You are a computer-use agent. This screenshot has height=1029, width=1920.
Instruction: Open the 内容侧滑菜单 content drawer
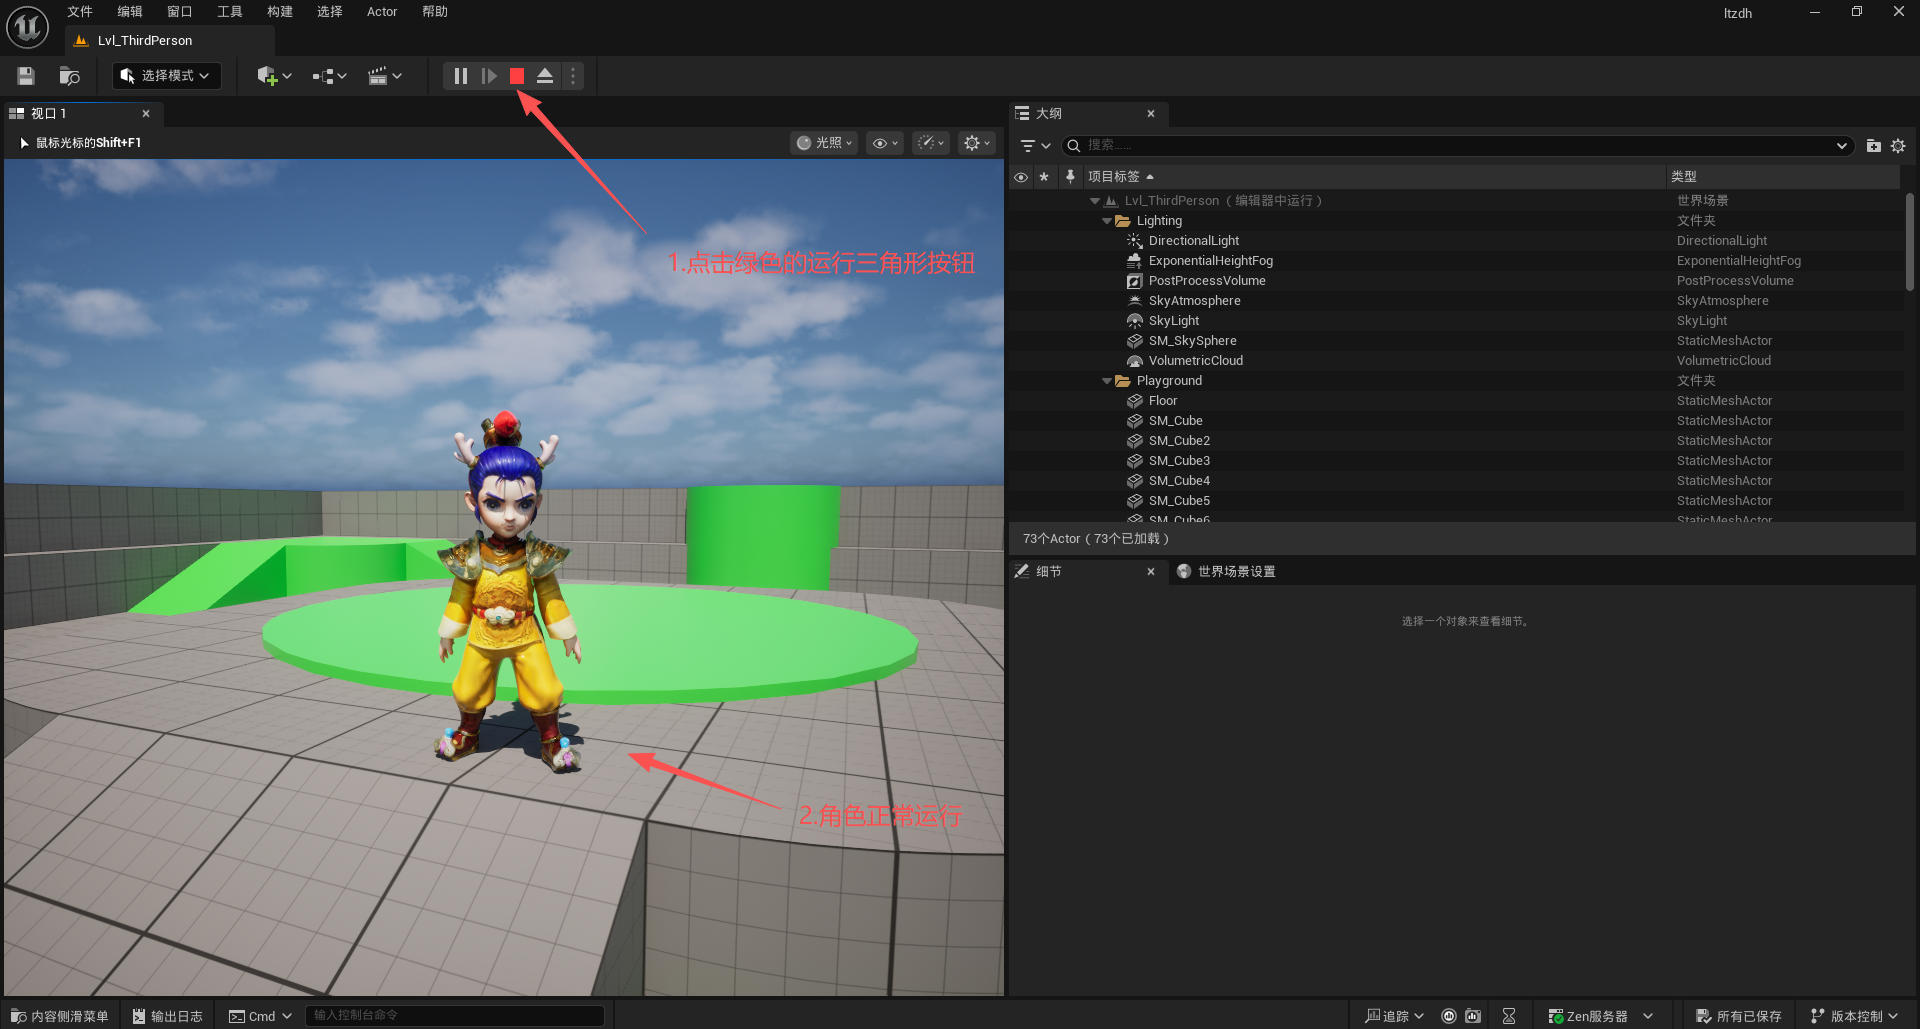(x=60, y=1016)
